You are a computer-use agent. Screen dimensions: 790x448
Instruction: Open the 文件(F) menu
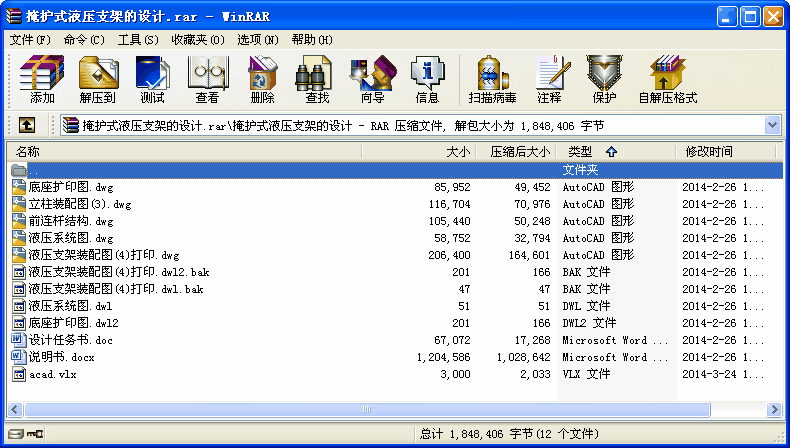click(31, 40)
